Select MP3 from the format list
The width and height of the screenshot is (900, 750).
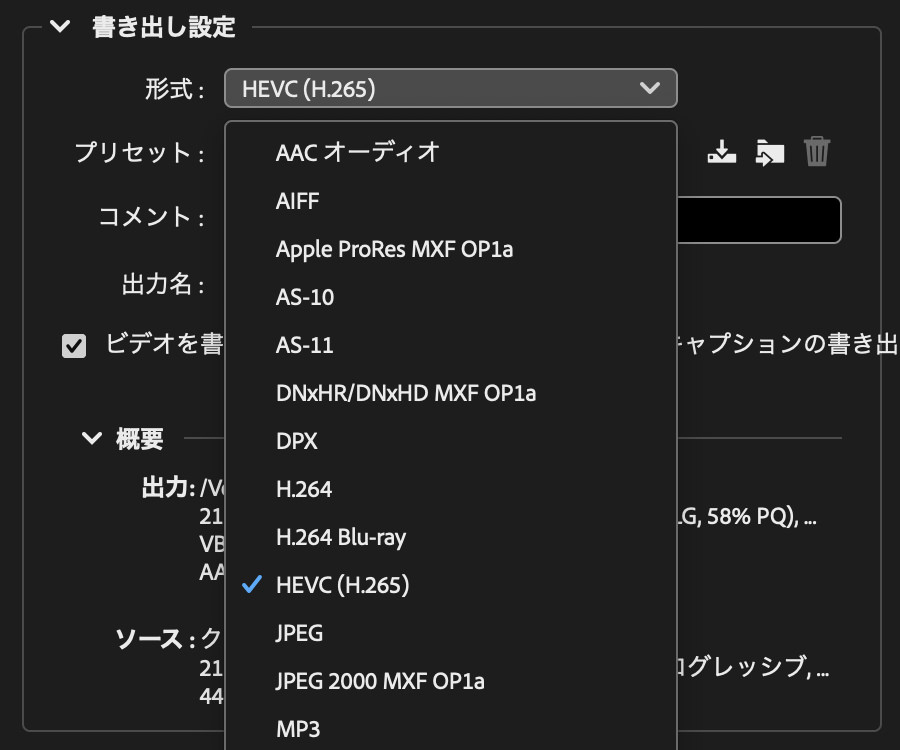297,729
